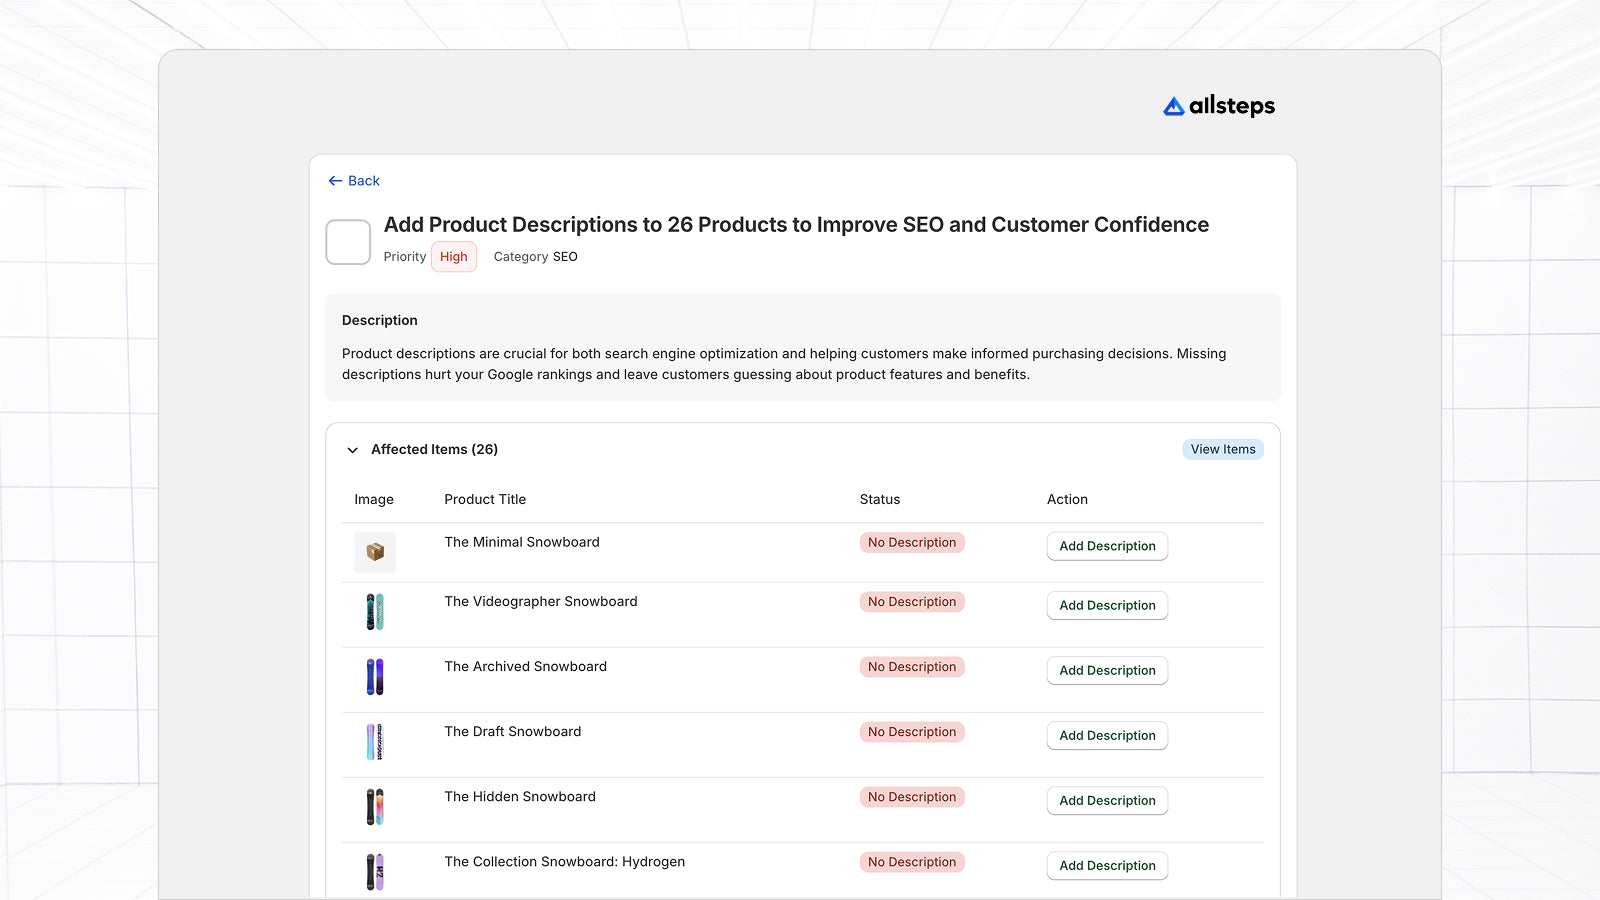The width and height of the screenshot is (1600, 900).
Task: Collapse the Affected Items section chevron
Action: tap(352, 450)
